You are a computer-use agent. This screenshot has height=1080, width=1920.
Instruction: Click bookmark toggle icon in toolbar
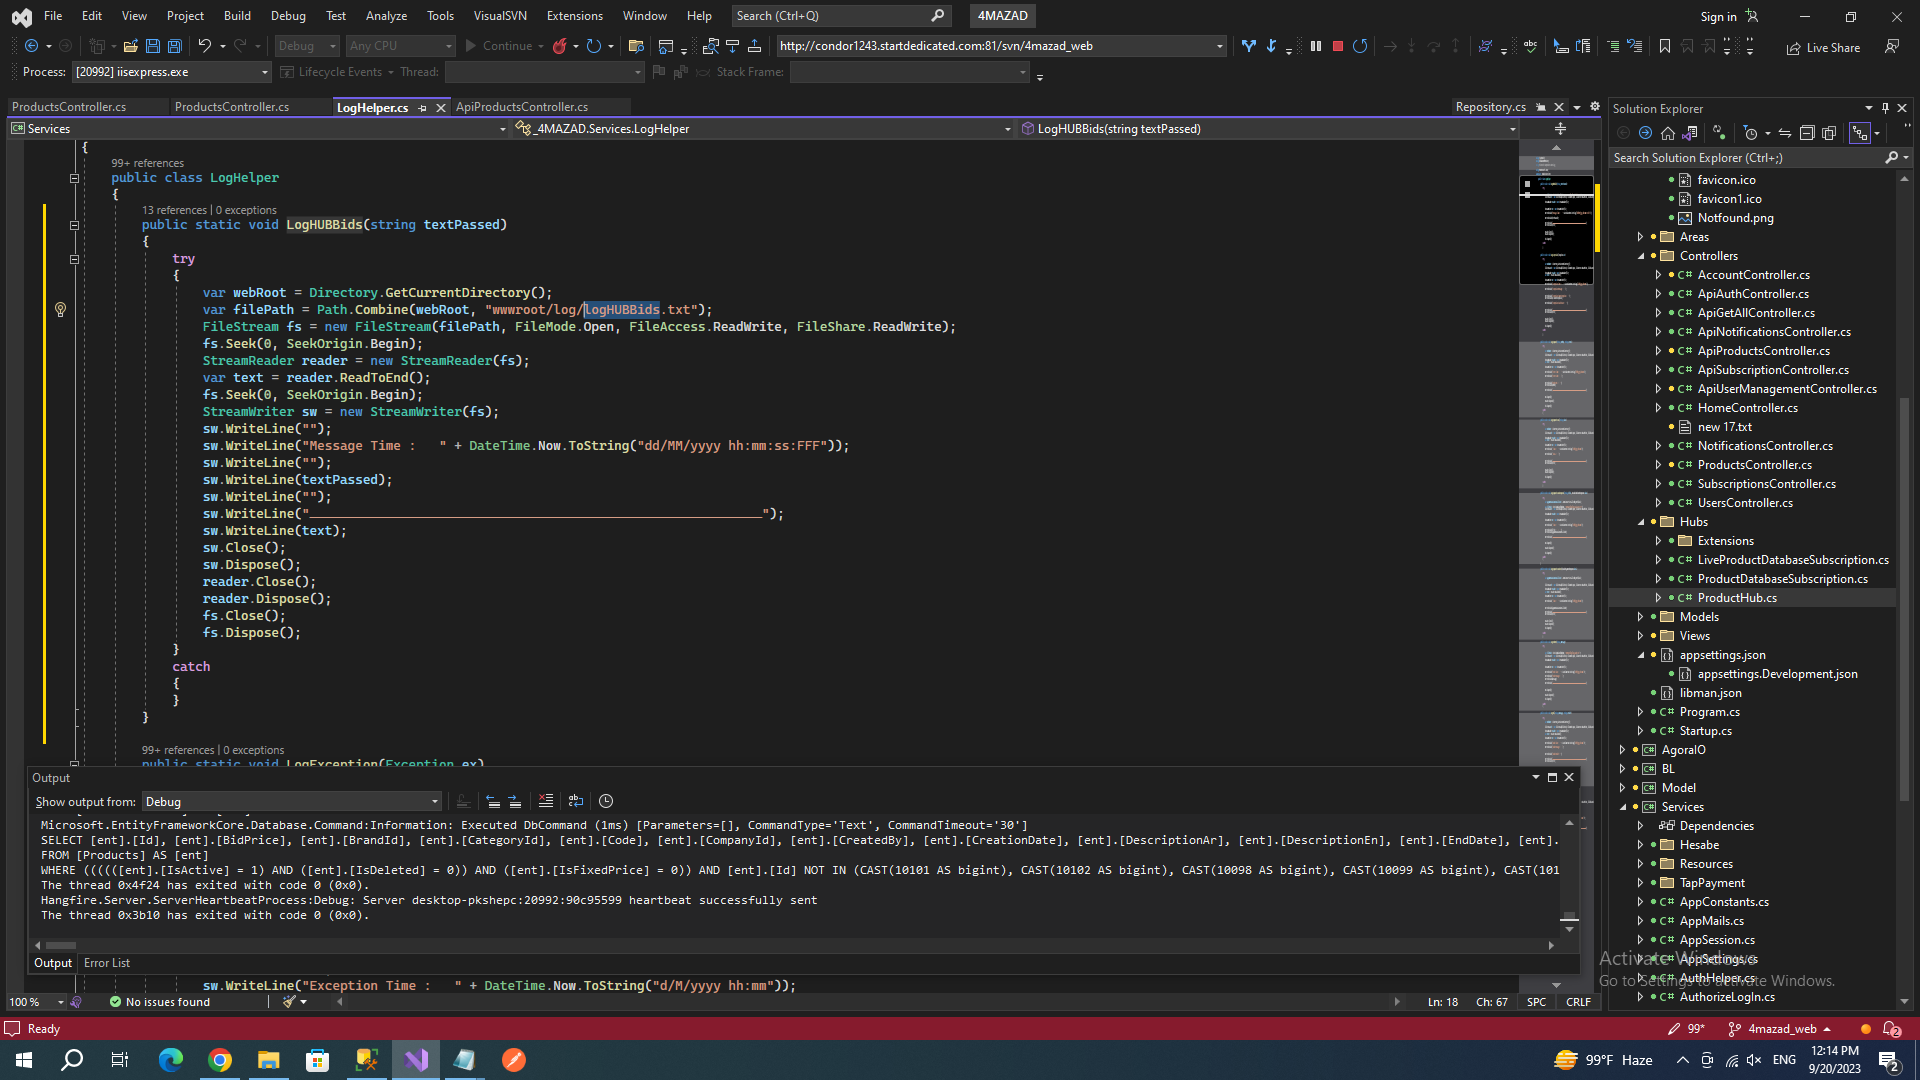(x=1665, y=46)
